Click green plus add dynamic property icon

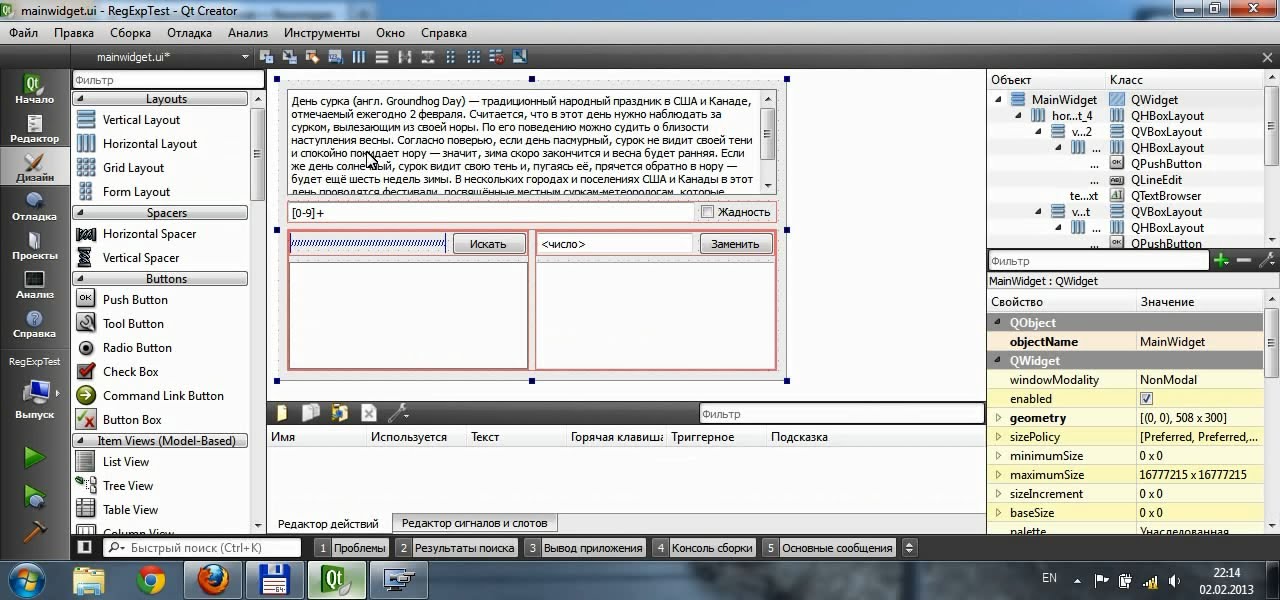click(1221, 260)
